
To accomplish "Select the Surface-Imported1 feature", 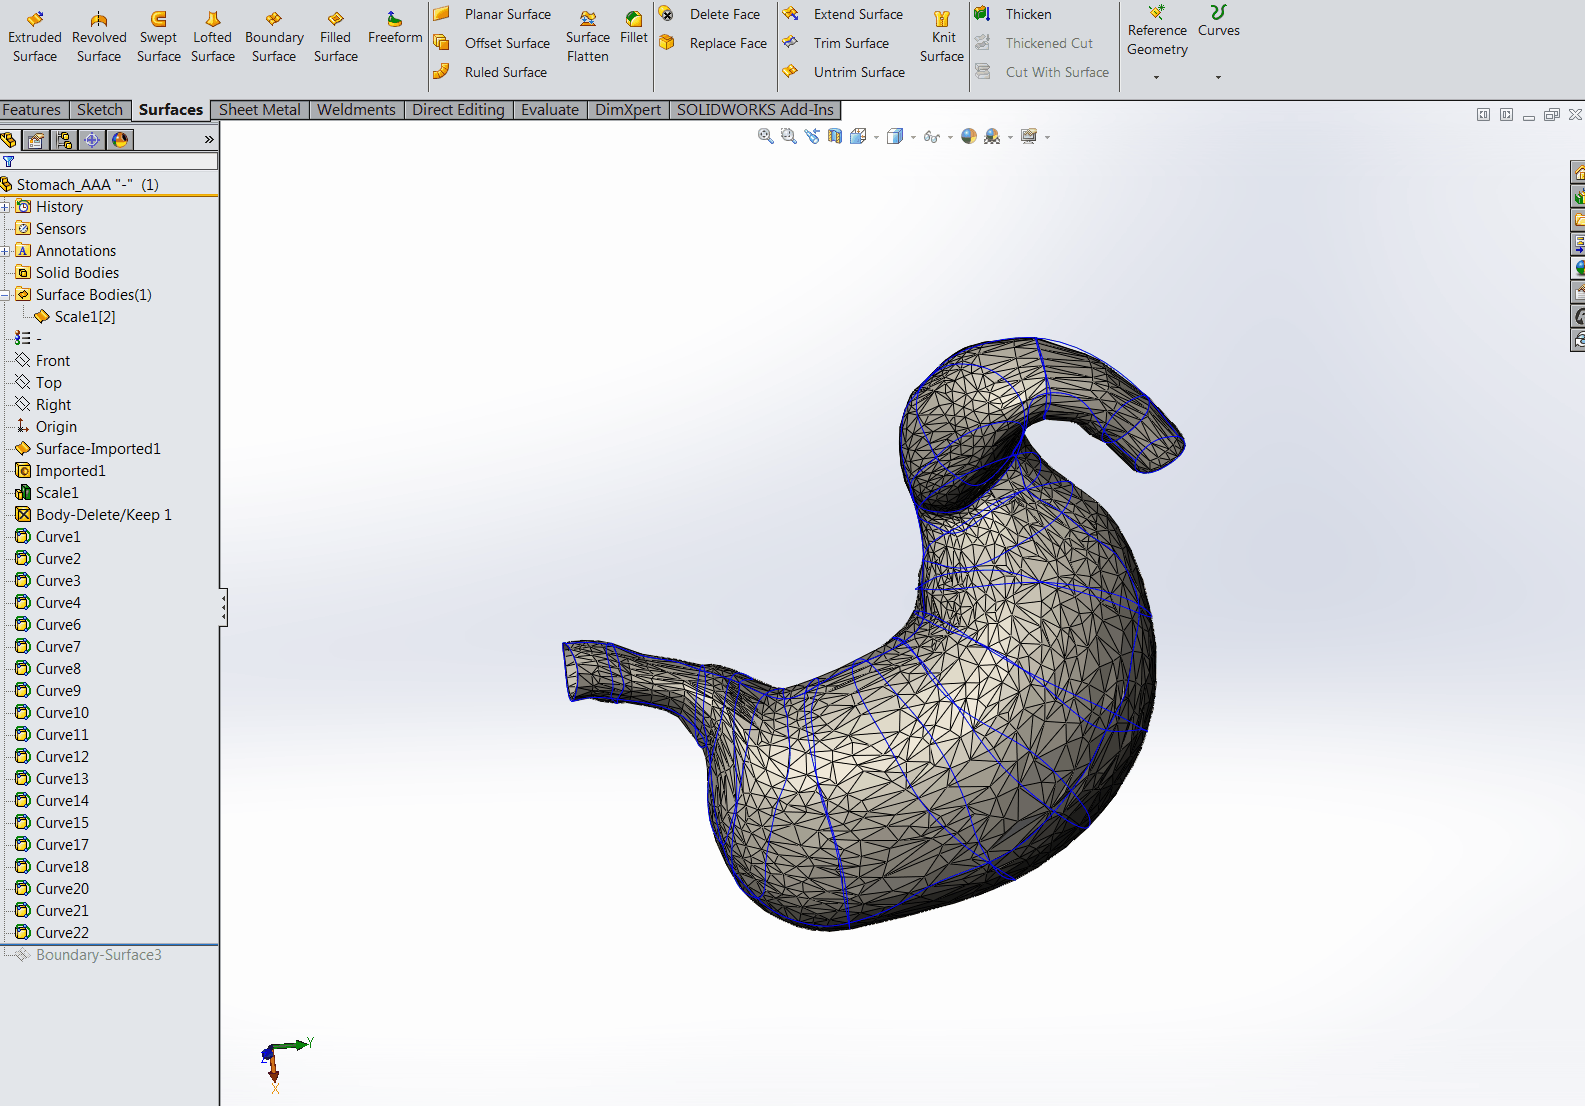I will 88,449.
